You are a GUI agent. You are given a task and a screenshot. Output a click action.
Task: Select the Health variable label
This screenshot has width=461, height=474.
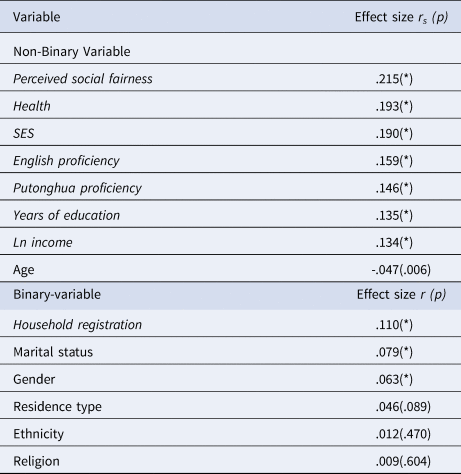tap(32, 106)
